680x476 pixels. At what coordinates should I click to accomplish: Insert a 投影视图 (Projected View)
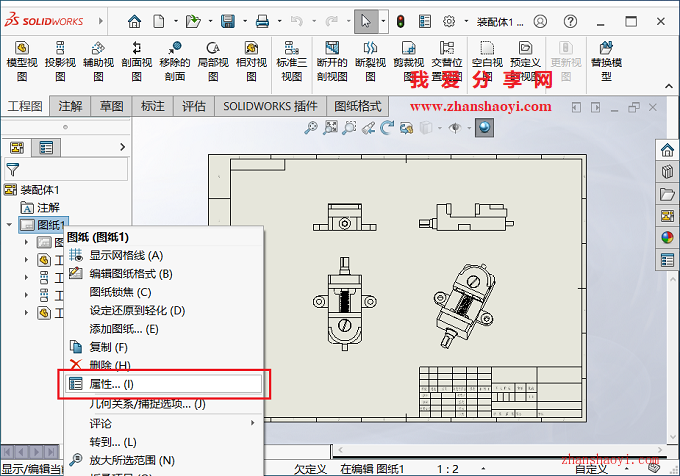point(60,62)
